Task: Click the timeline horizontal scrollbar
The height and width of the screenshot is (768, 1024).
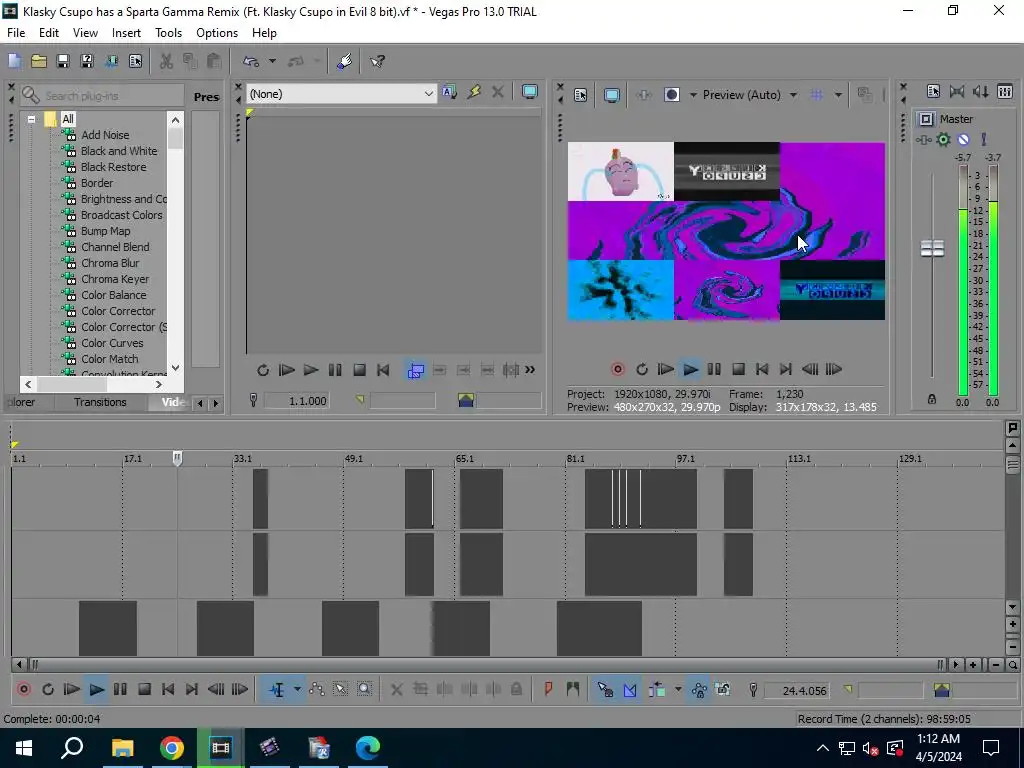Action: pyautogui.click(x=486, y=665)
